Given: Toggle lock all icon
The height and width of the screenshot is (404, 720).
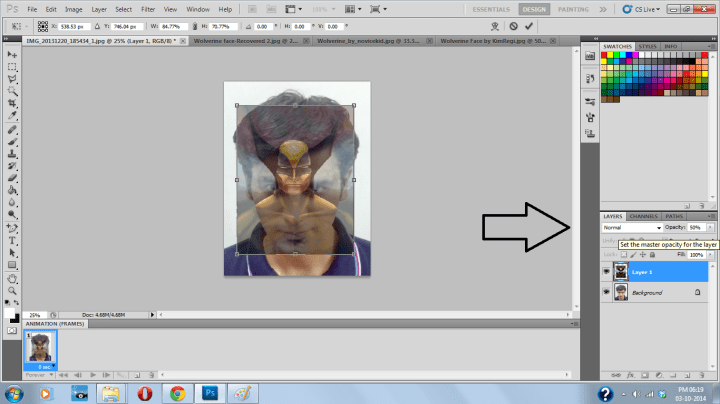Looking at the screenshot, I should (x=652, y=254).
